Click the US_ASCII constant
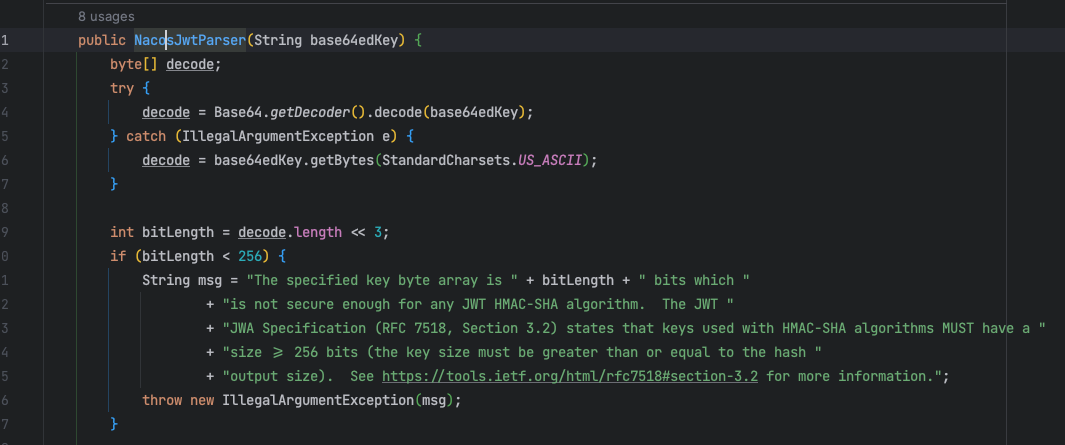This screenshot has width=1065, height=445. (x=550, y=160)
